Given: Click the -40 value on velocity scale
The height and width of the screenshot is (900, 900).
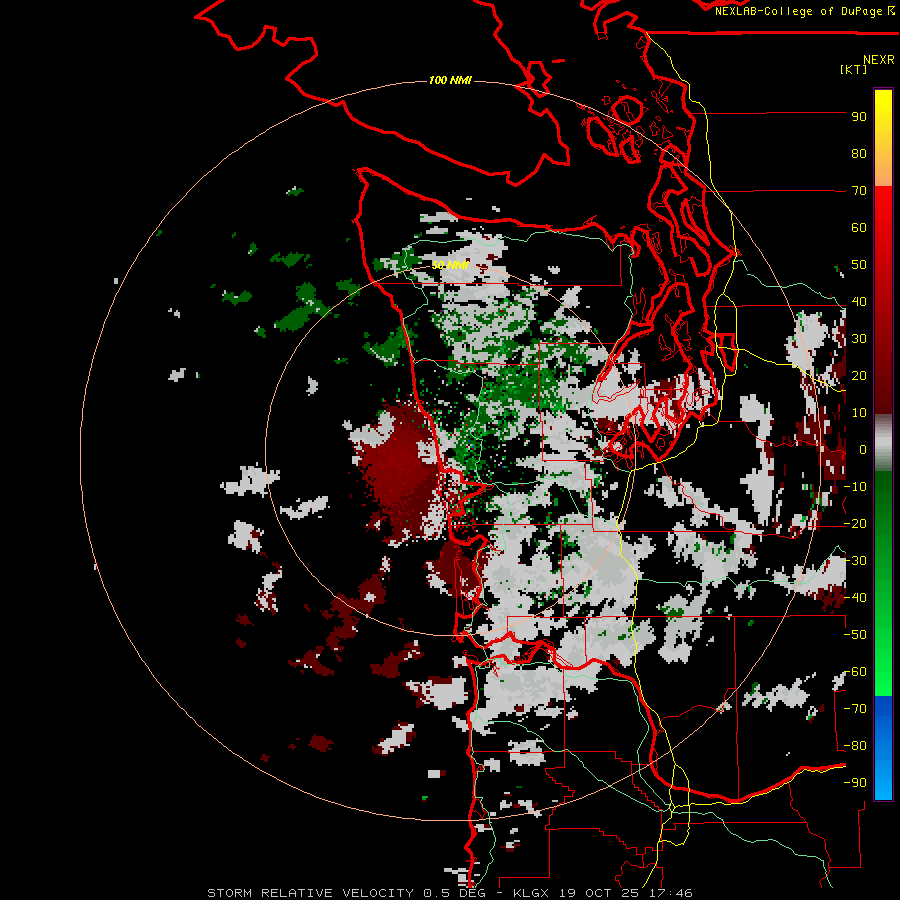Looking at the screenshot, I should (855, 598).
